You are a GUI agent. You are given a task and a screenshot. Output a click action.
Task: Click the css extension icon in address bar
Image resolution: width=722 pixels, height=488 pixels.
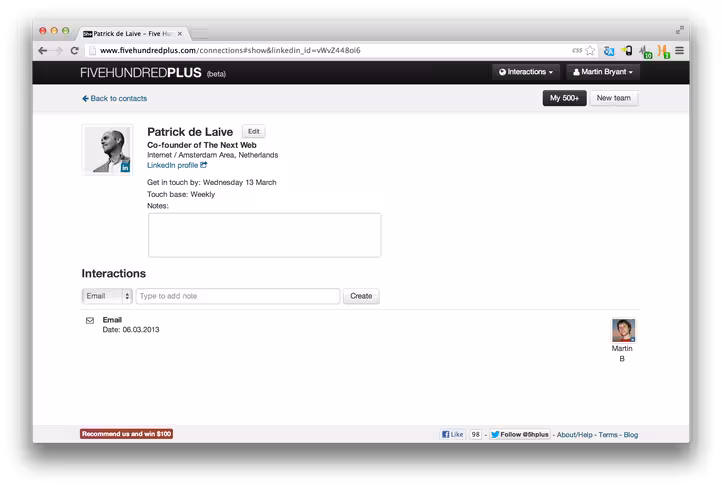[577, 50]
